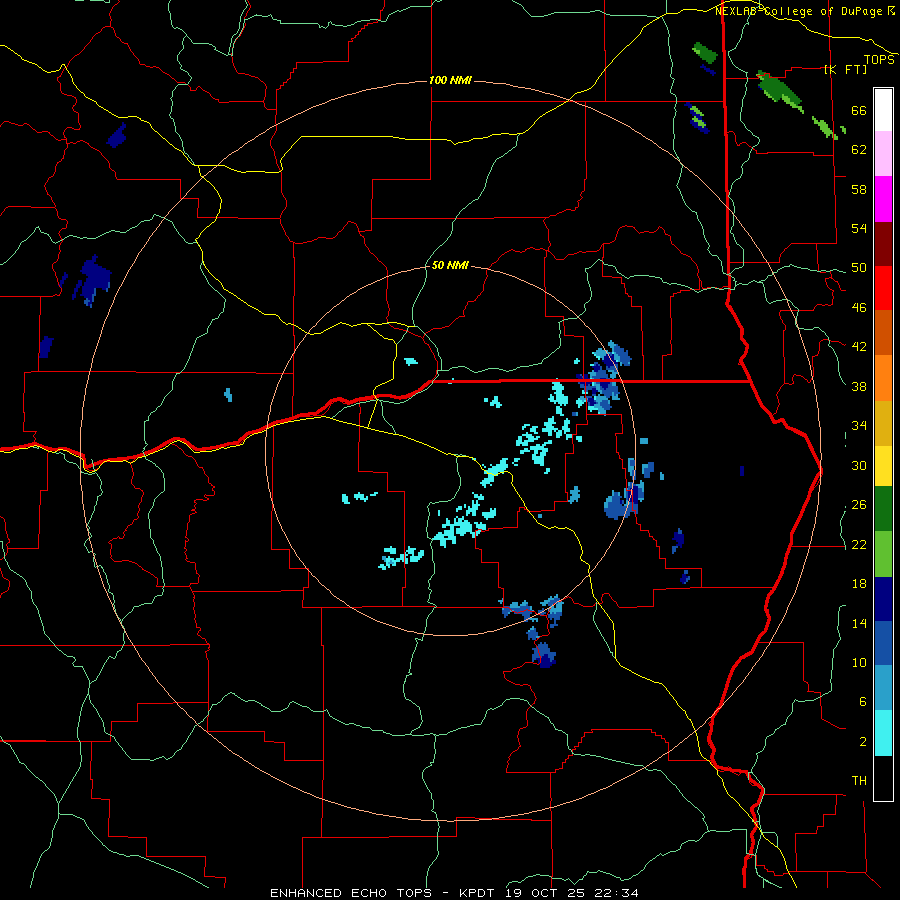Click the "14" legend value
900x900 pixels.
(x=859, y=623)
